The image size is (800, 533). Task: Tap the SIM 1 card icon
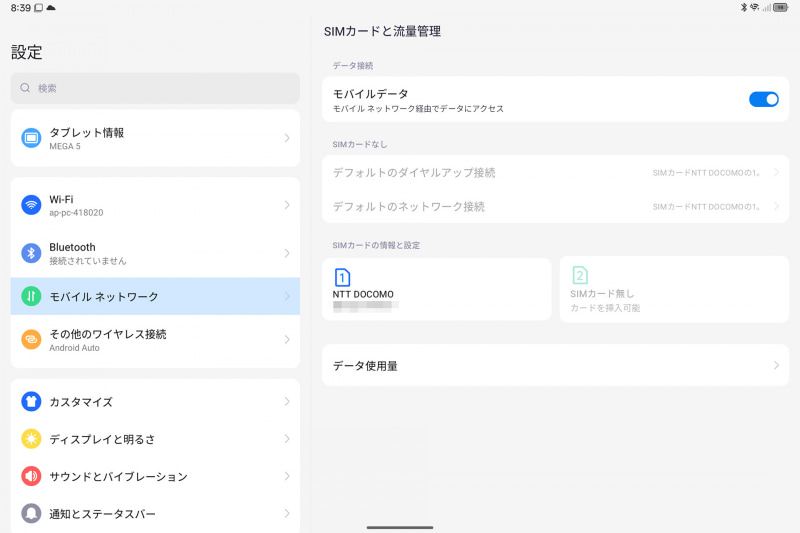click(342, 277)
